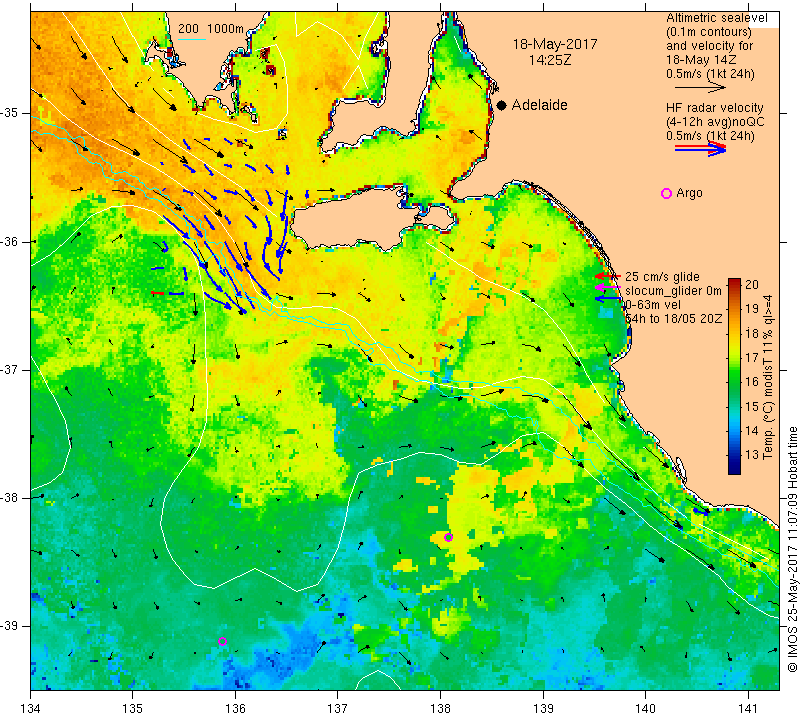
Task: Click '54h to 18/05 20Z' legend text
Action: [x=673, y=318]
